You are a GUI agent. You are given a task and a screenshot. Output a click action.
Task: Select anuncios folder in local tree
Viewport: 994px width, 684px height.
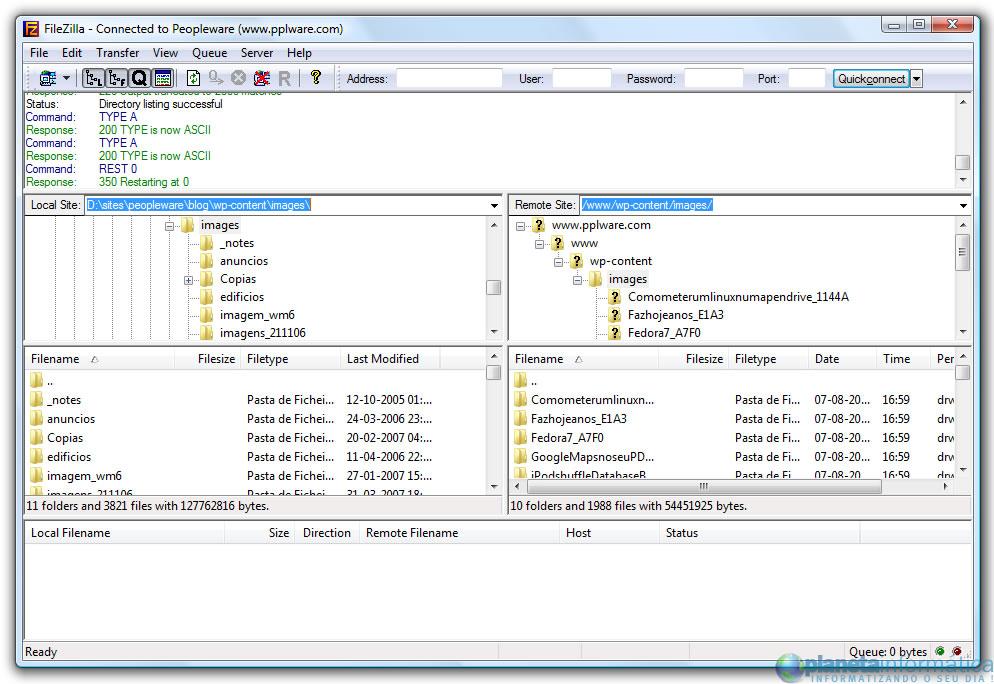point(243,261)
